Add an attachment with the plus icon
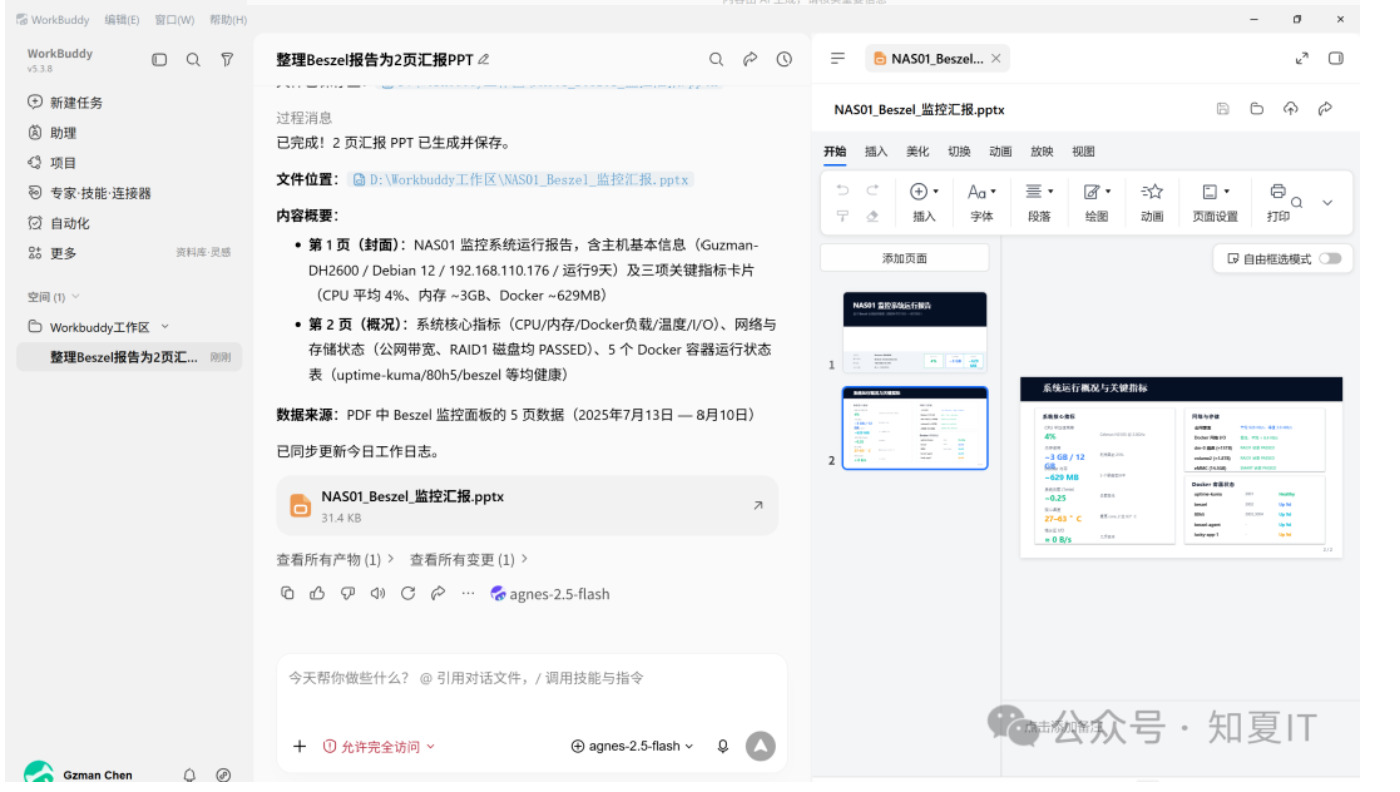The width and height of the screenshot is (1400, 792). point(299,746)
